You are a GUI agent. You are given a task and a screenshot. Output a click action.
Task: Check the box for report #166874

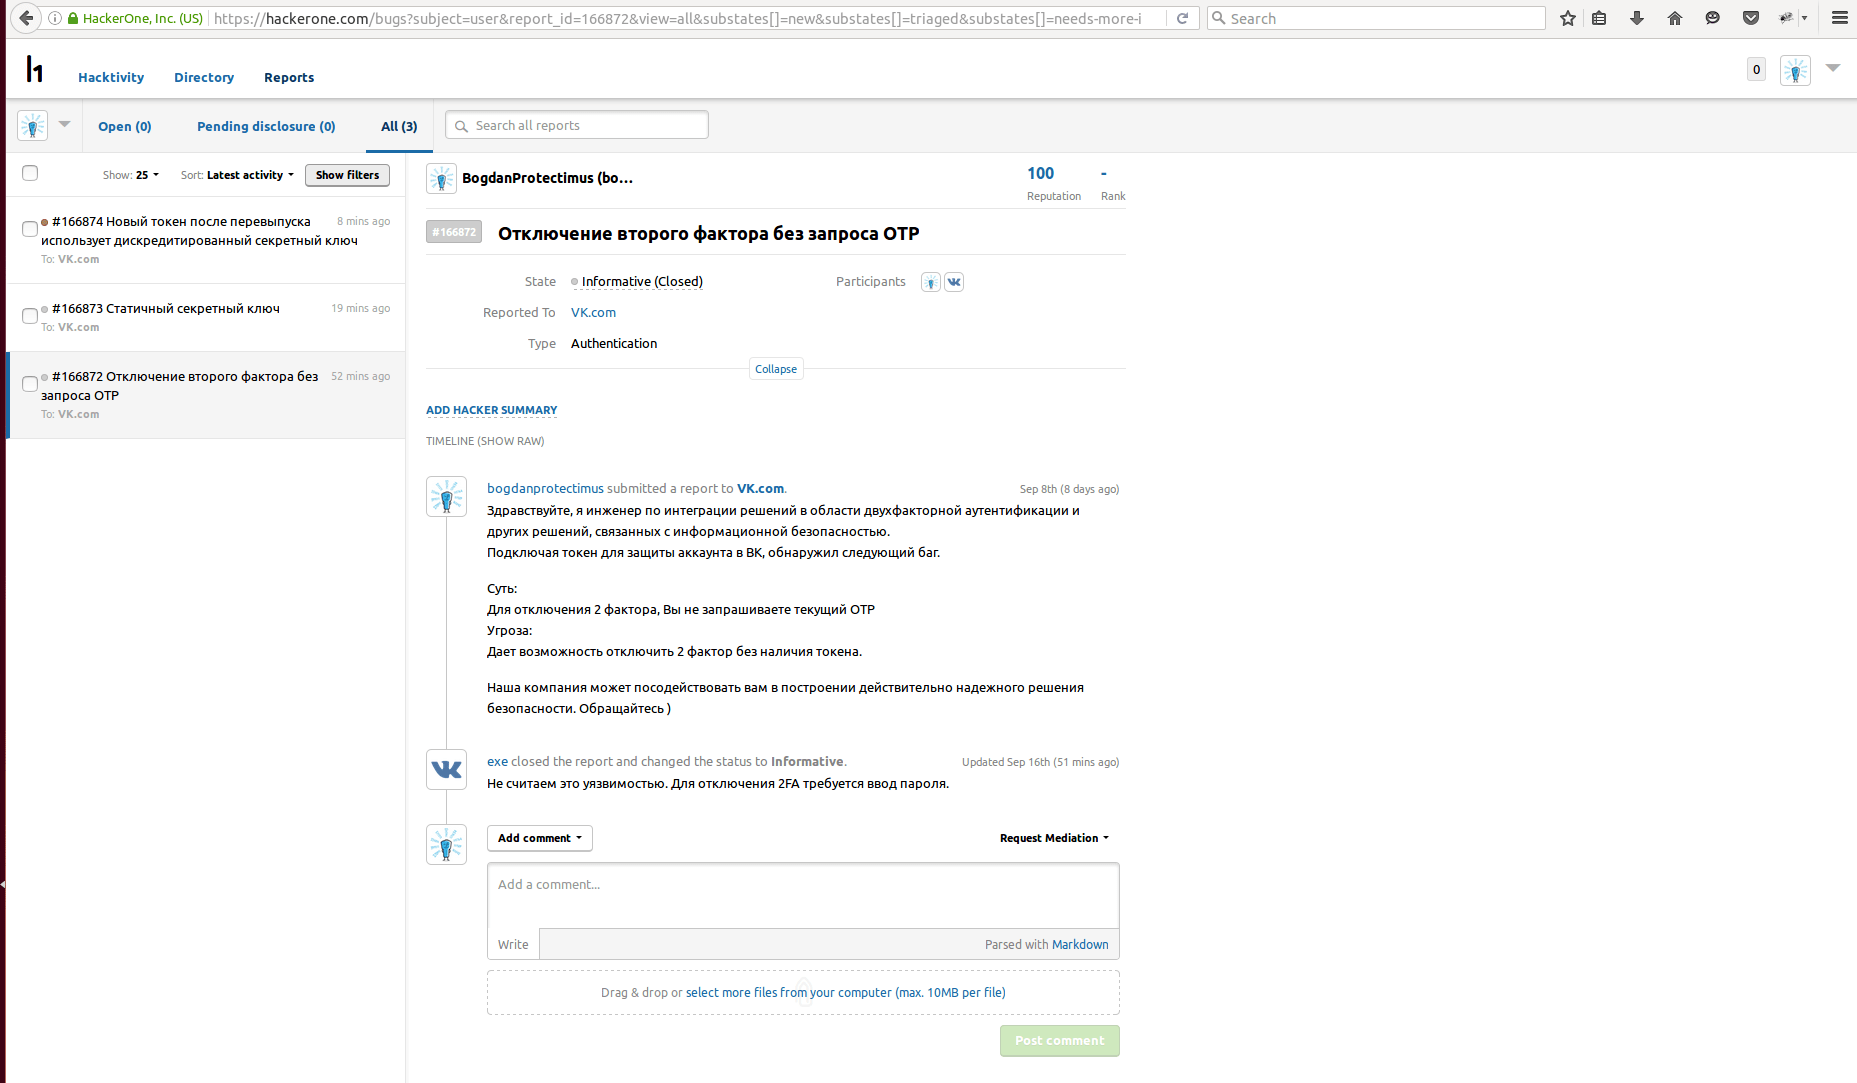(30, 229)
